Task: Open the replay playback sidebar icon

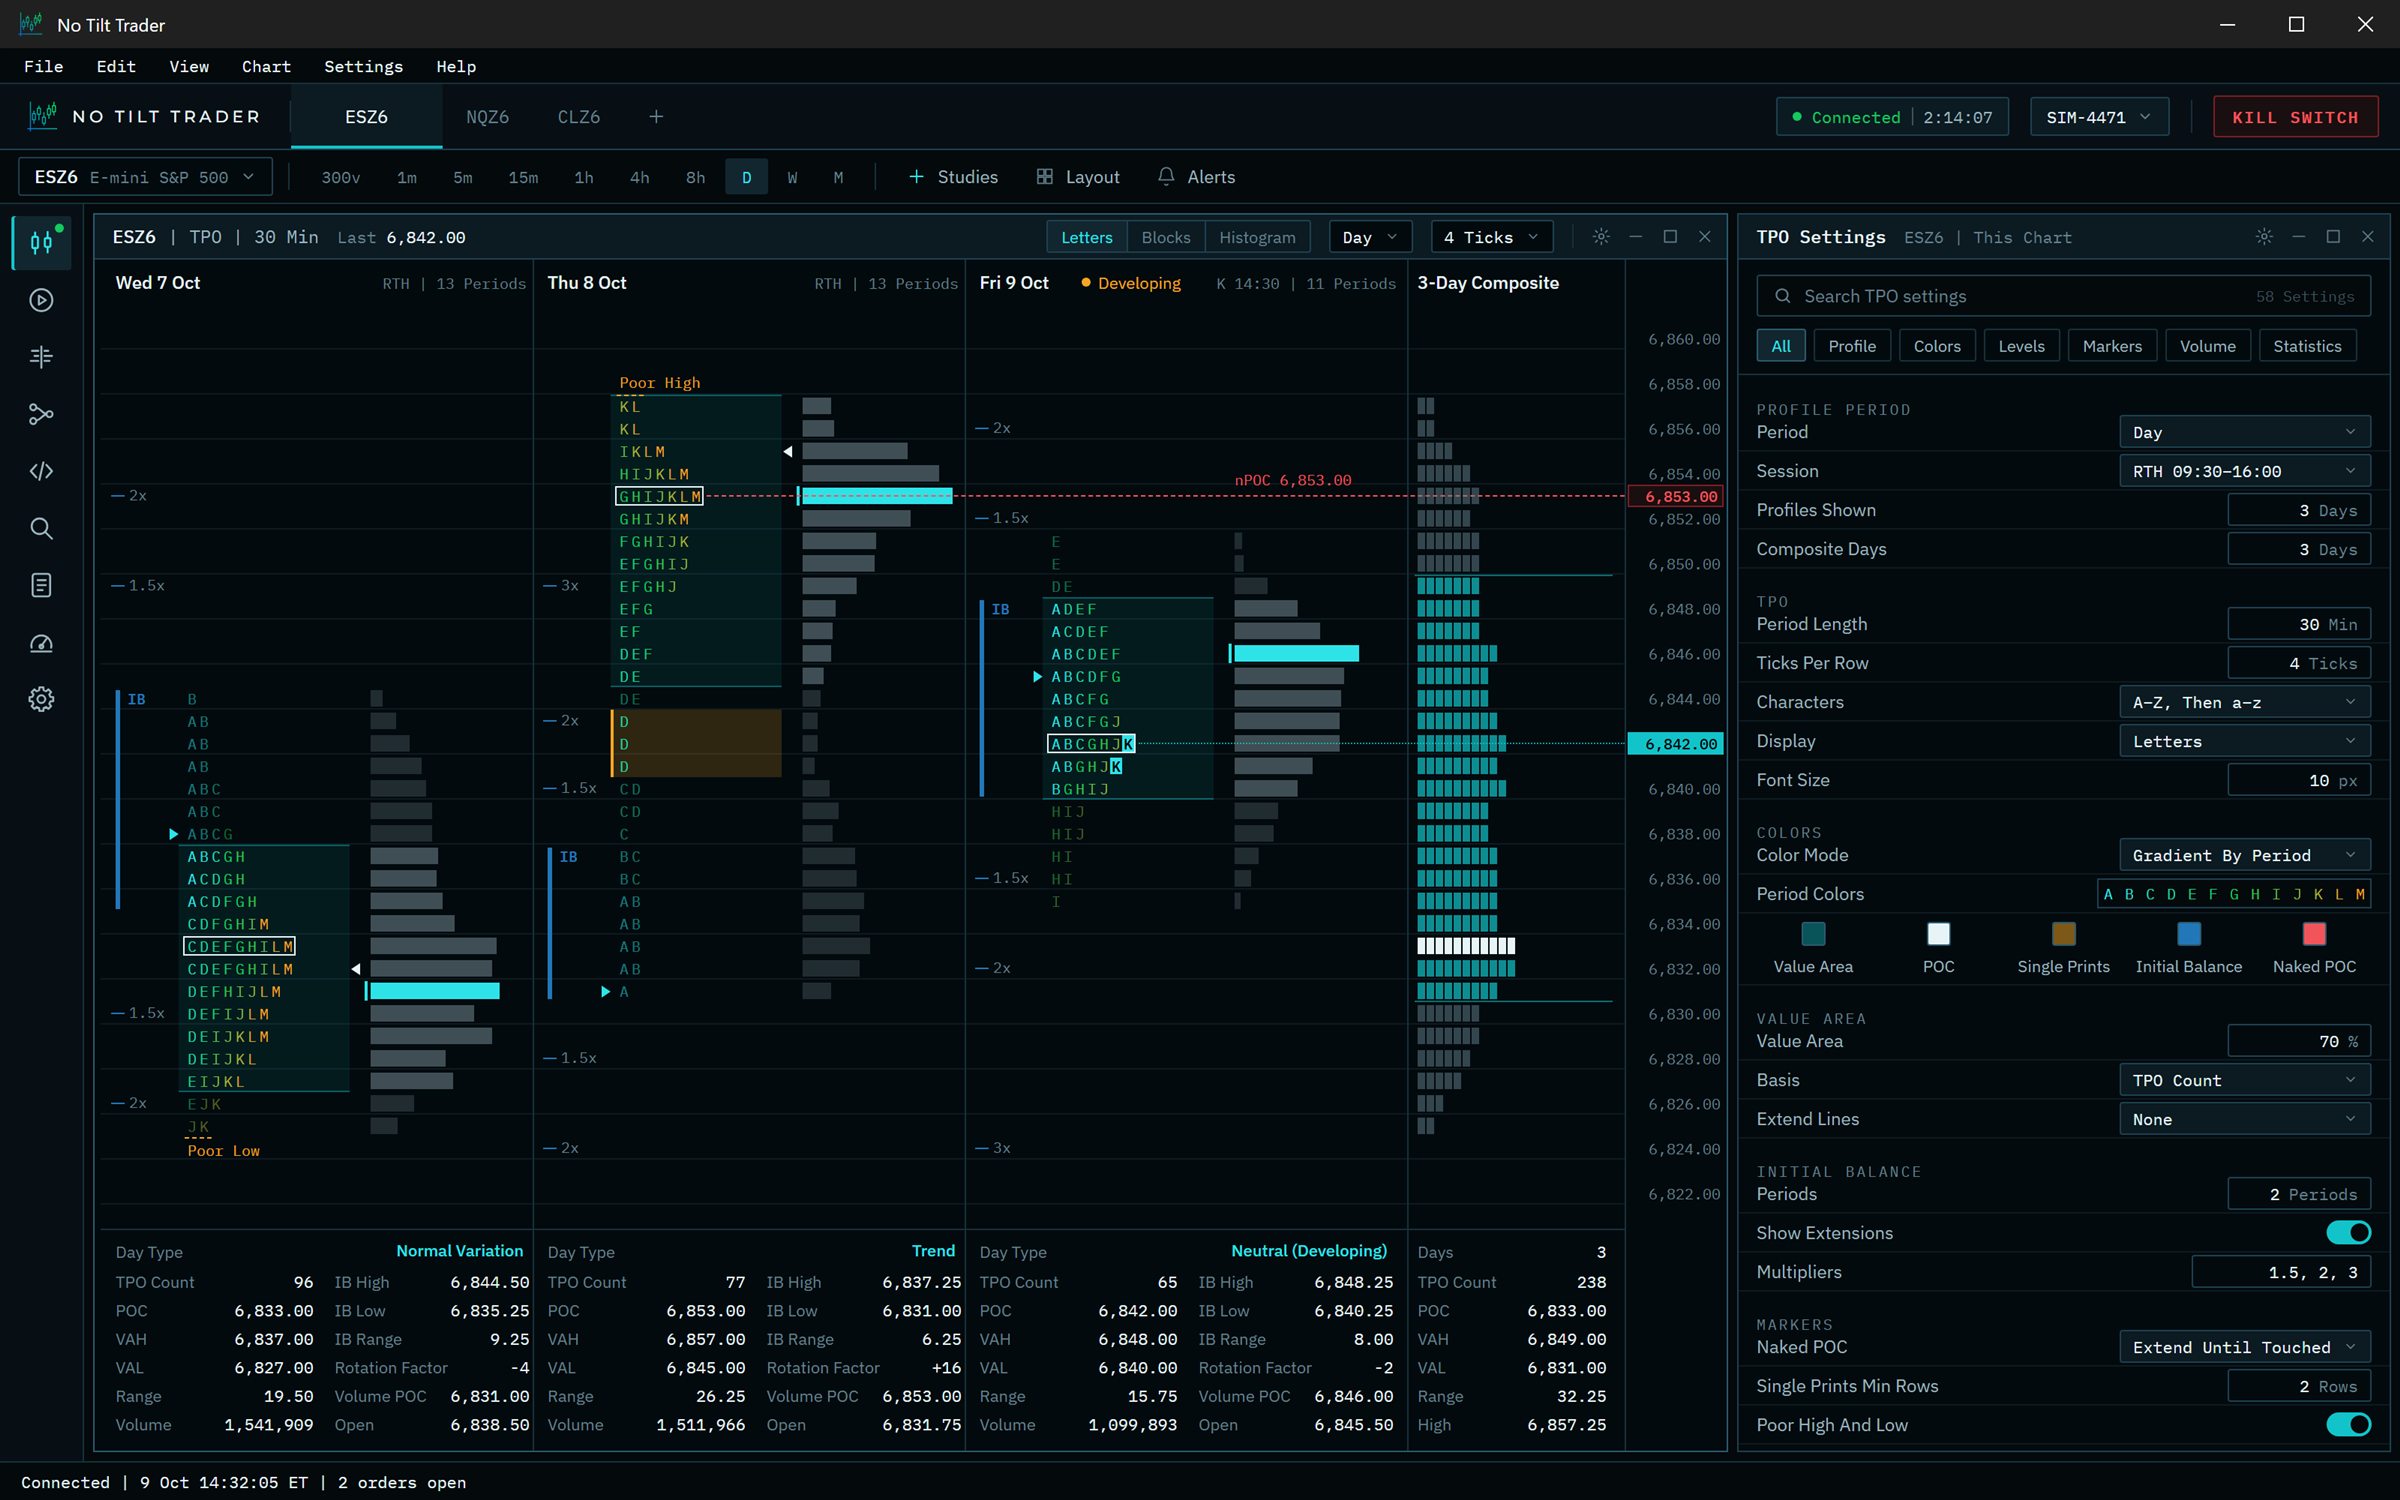Action: [x=41, y=300]
